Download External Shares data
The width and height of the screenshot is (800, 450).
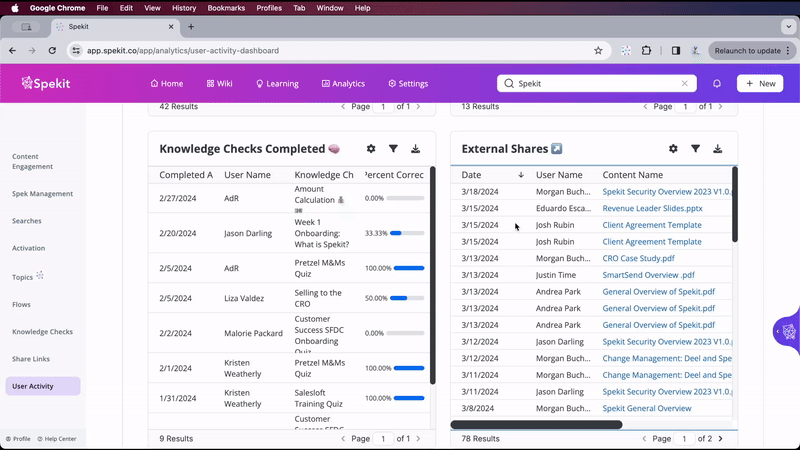(717, 148)
